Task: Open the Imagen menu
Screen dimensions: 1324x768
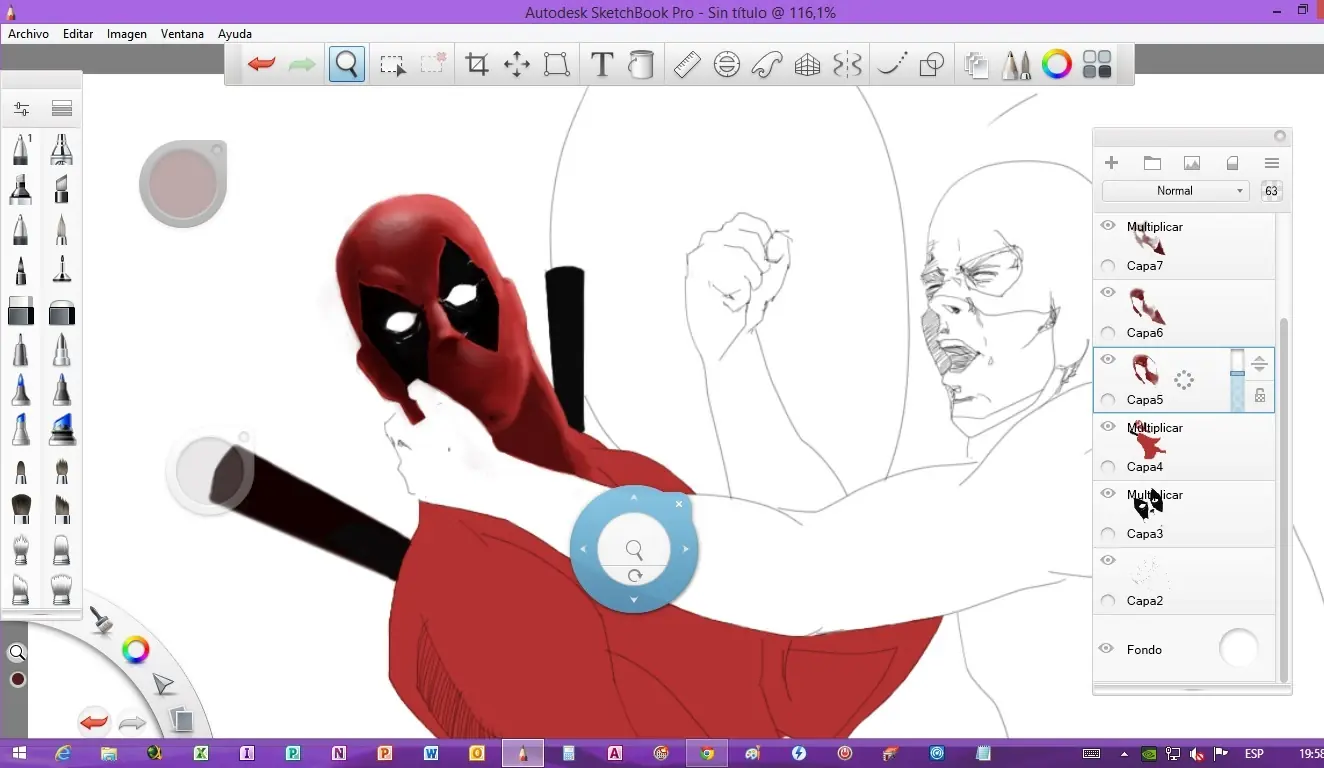Action: pyautogui.click(x=127, y=34)
